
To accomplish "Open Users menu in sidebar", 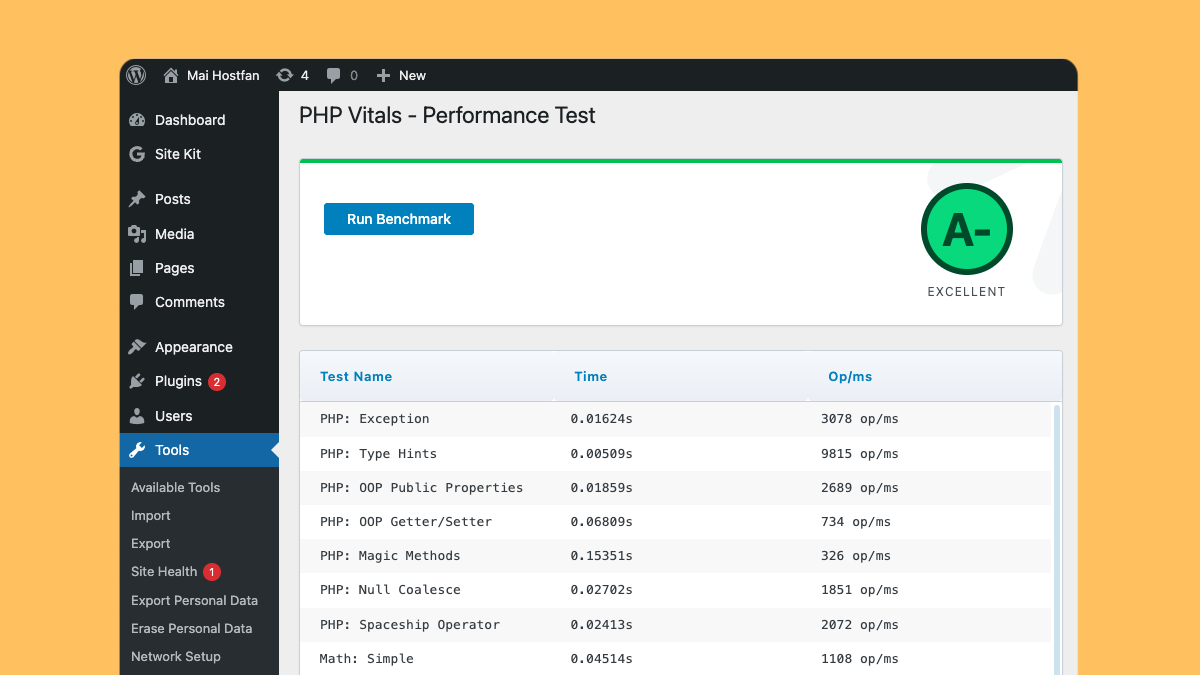I will click(x=173, y=416).
